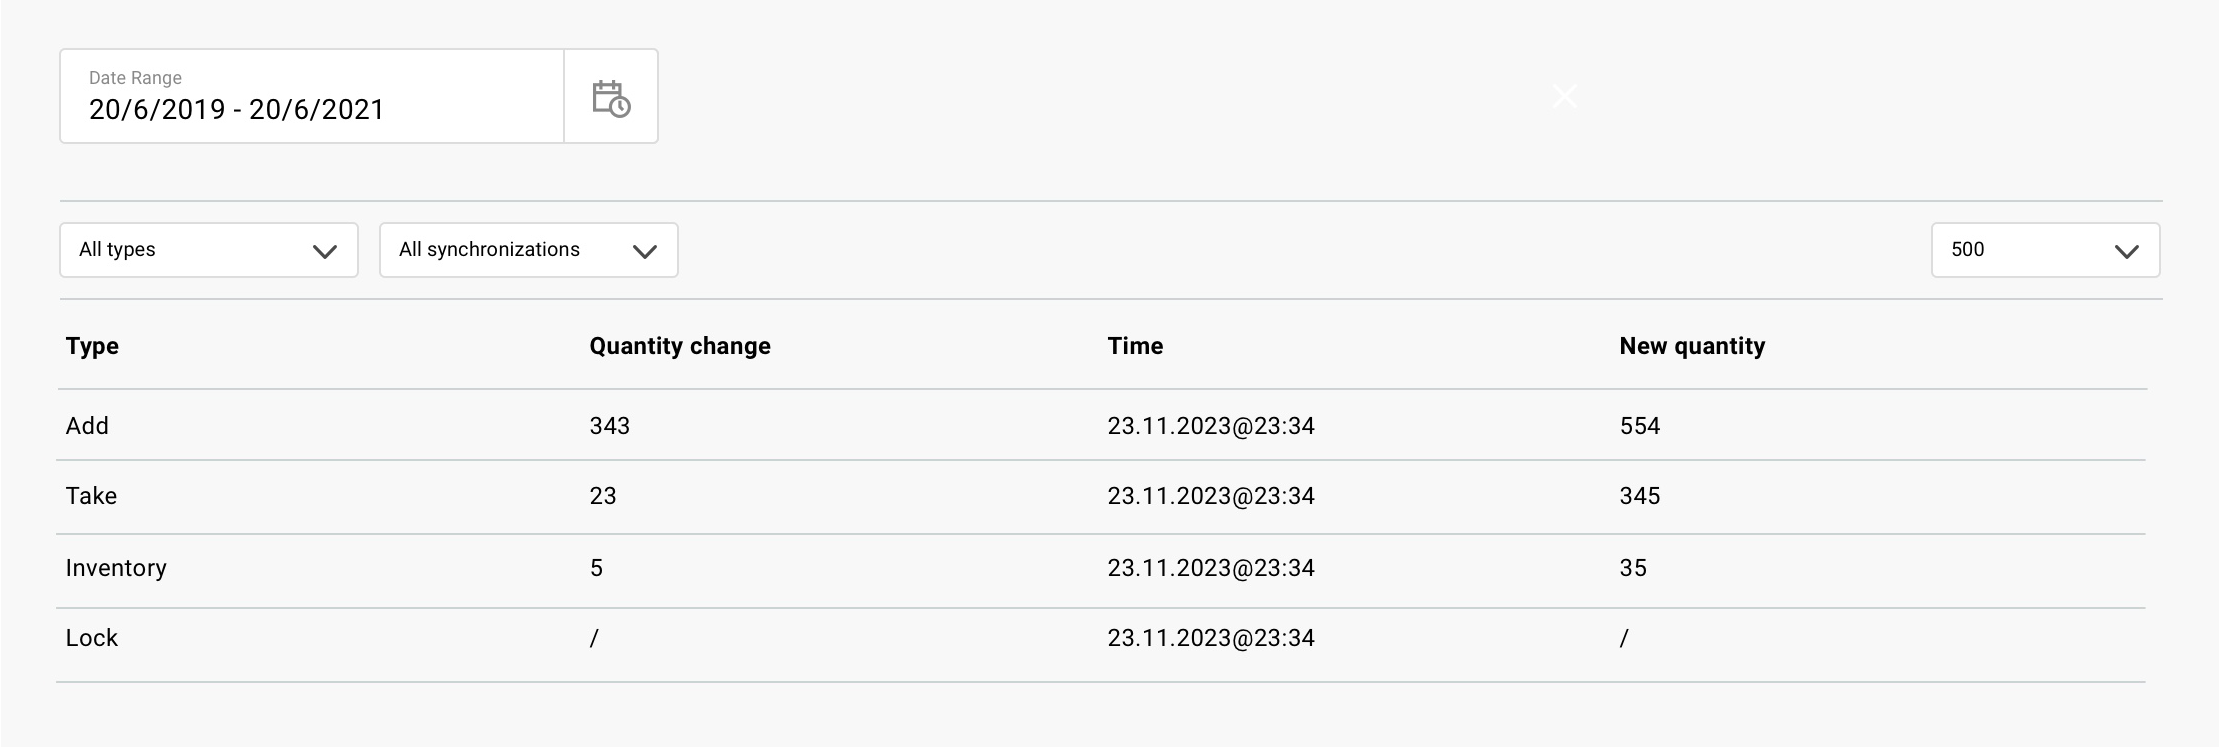Open the calendar date picker icon
The height and width of the screenshot is (747, 2219).
[x=611, y=98]
